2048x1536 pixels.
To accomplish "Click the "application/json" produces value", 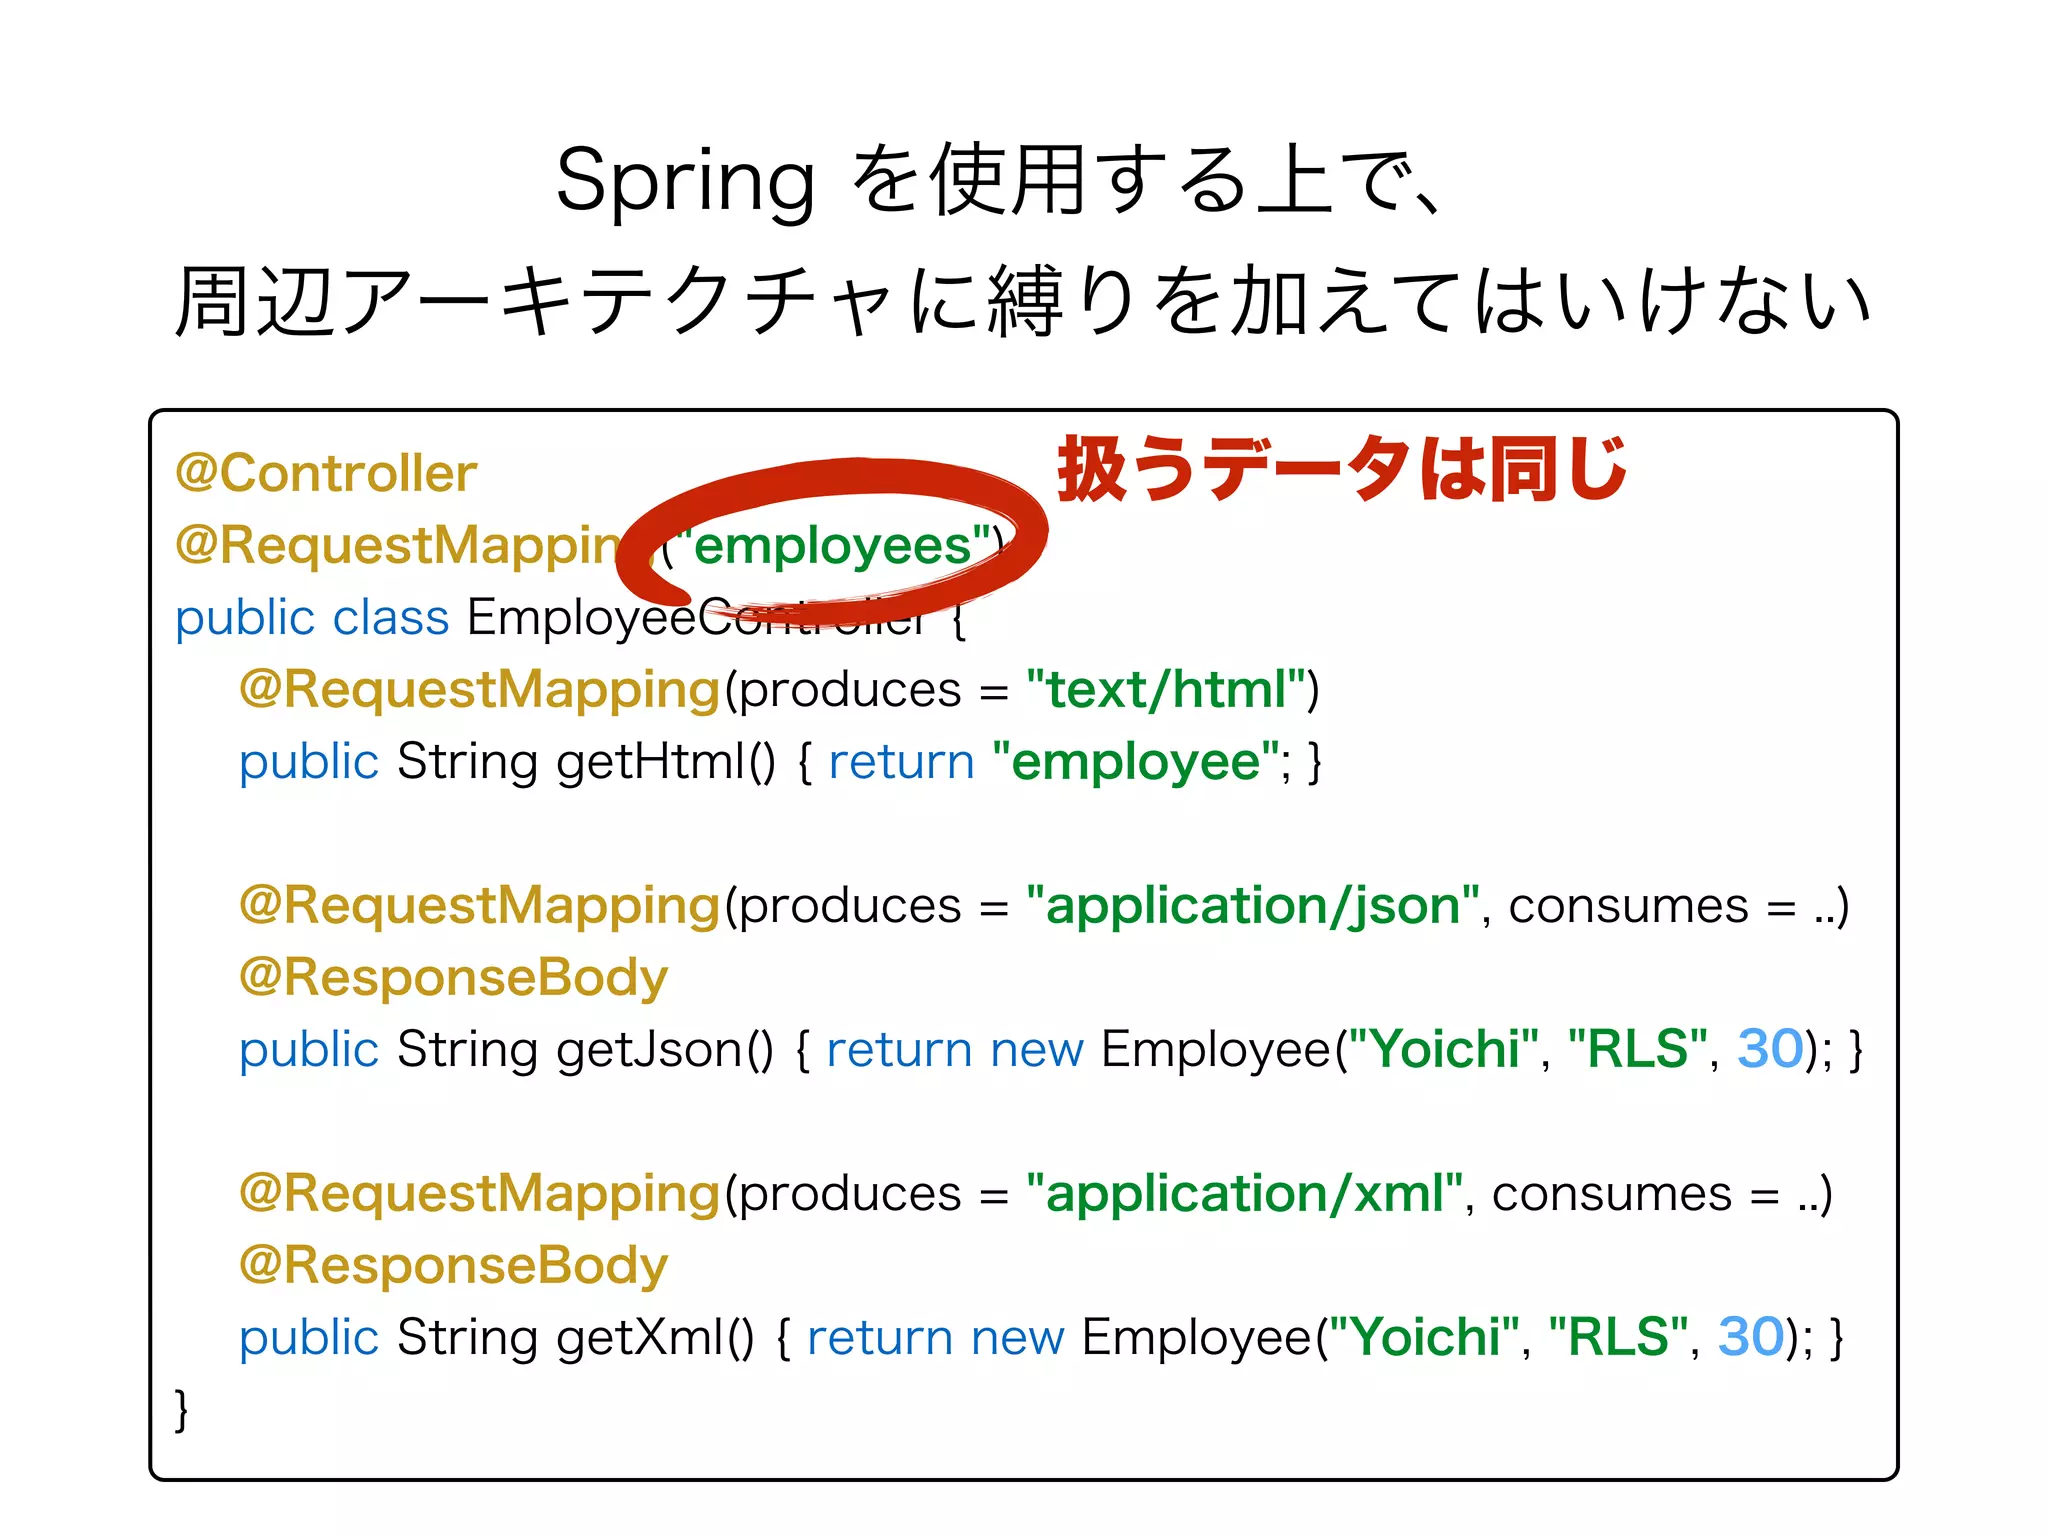I will (x=1253, y=906).
